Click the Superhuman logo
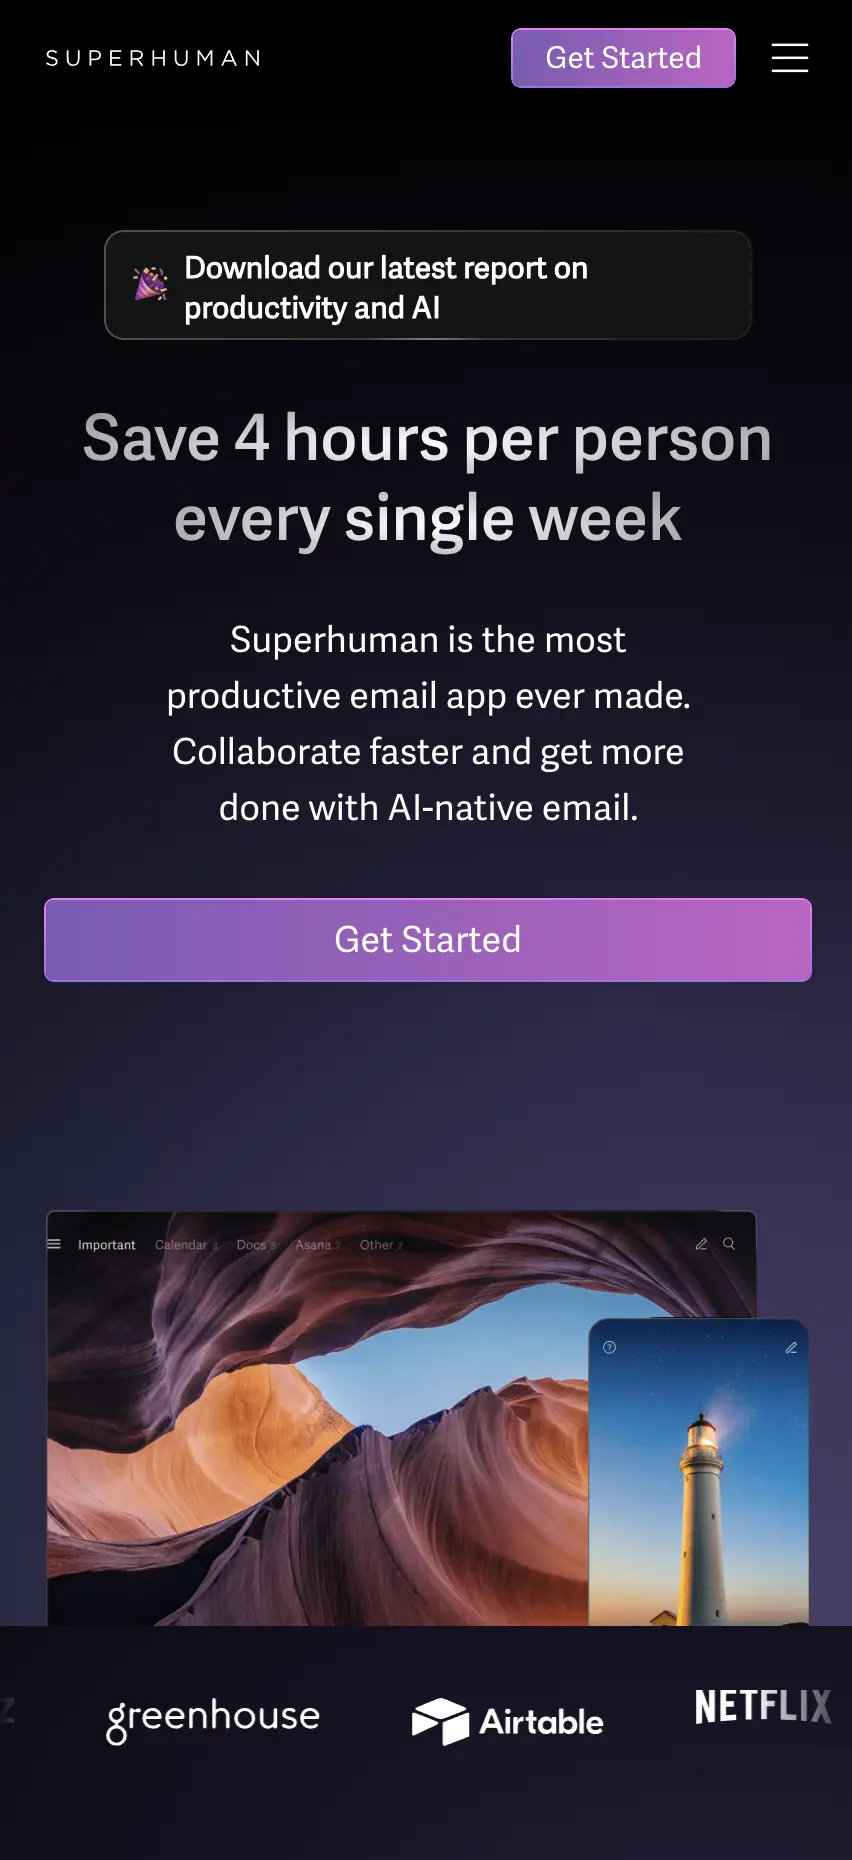Image resolution: width=852 pixels, height=1860 pixels. (154, 58)
